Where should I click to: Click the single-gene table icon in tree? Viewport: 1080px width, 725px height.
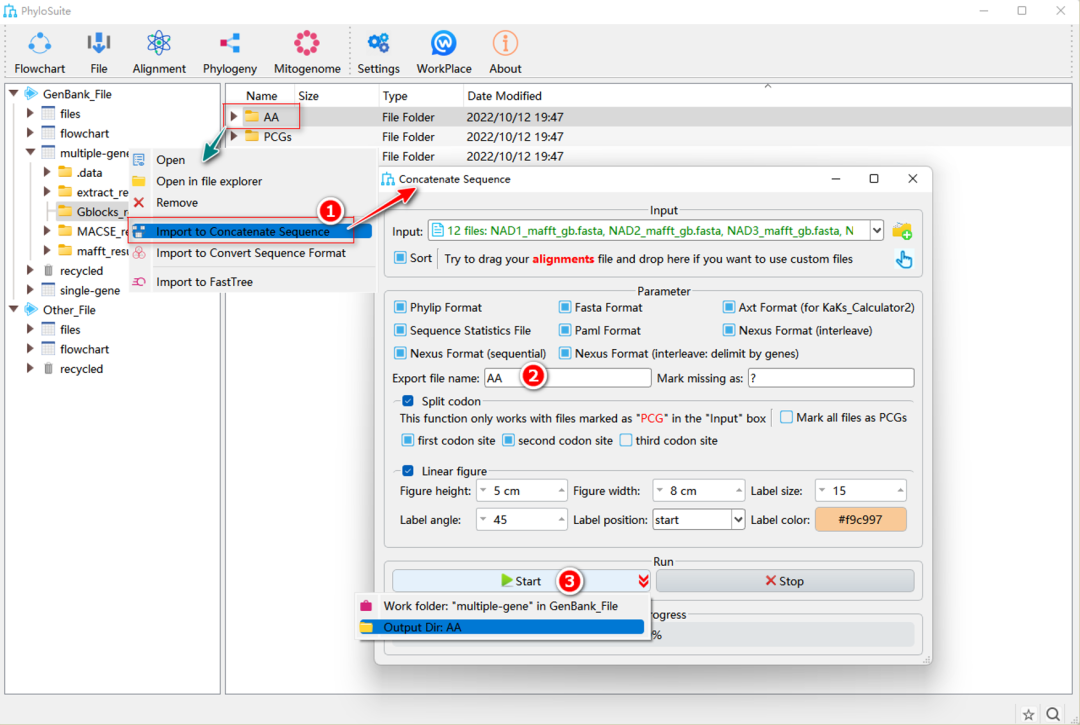pyautogui.click(x=48, y=290)
